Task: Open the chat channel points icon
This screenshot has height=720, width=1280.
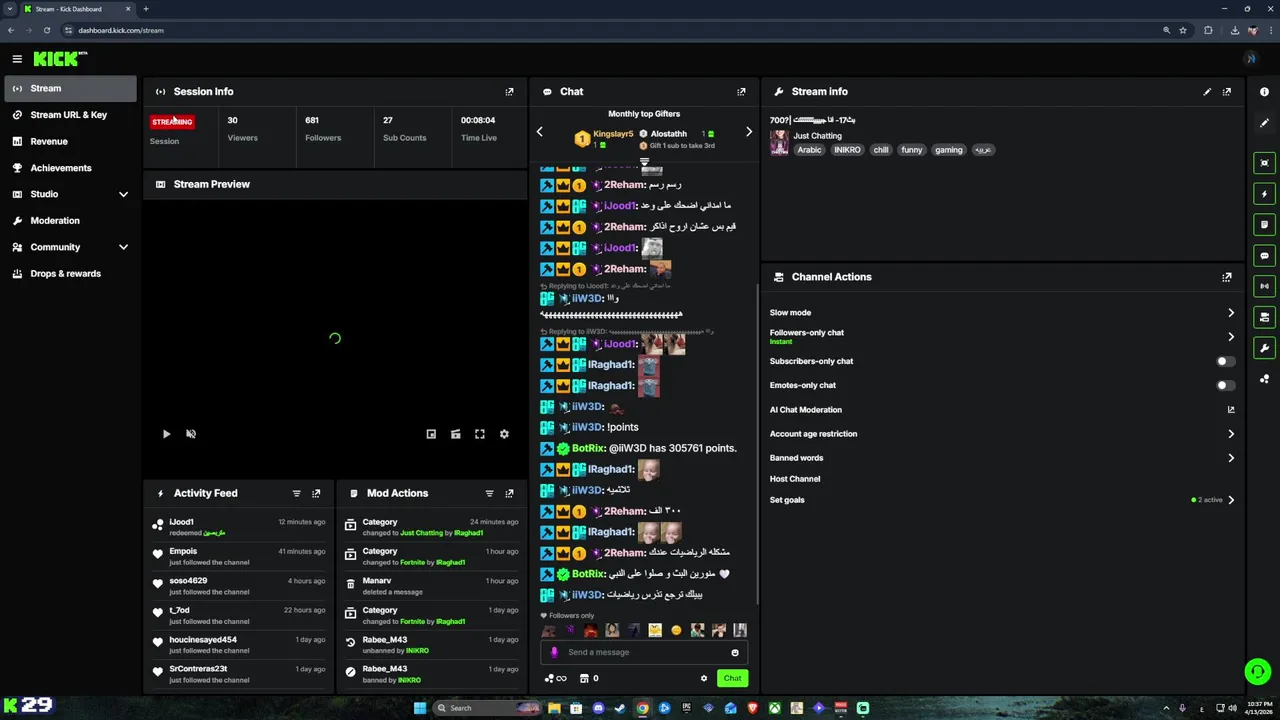Action: point(555,678)
